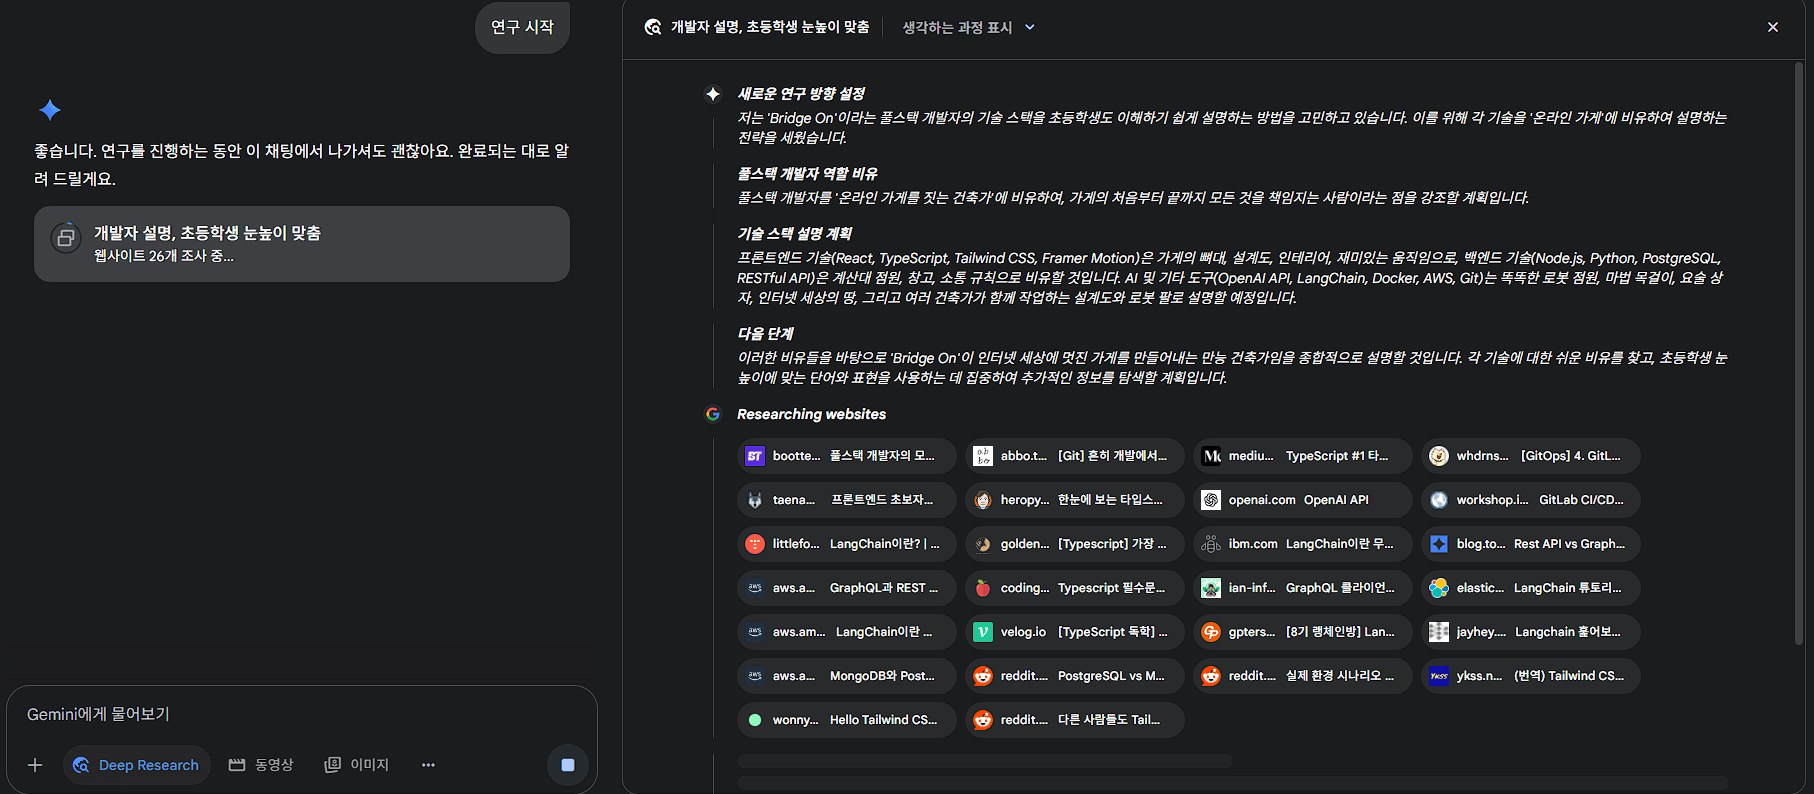Open the 개발자 설명 research card
Viewport: 1814px width, 794px height.
pyautogui.click(x=301, y=244)
